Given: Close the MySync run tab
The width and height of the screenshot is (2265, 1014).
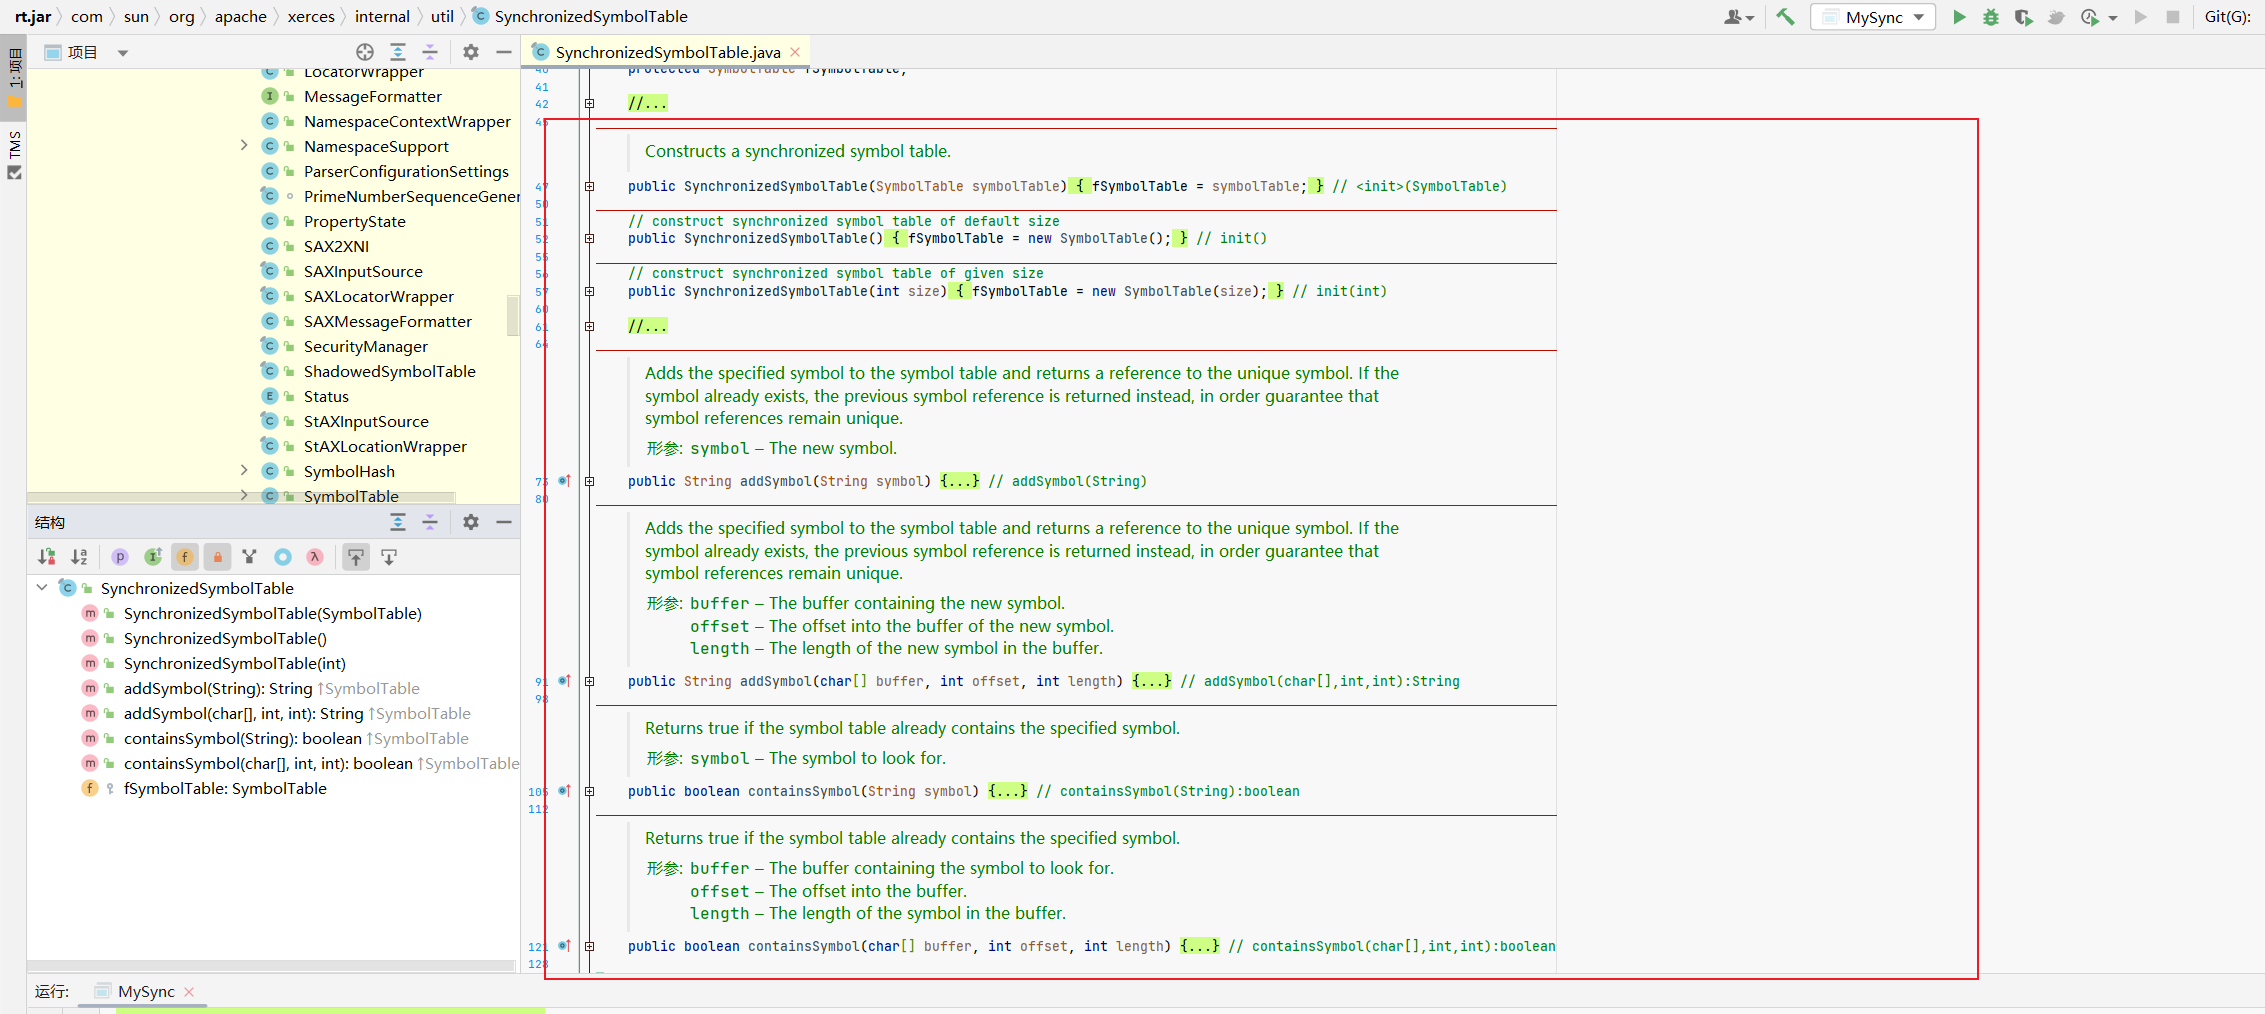Looking at the screenshot, I should click(x=189, y=992).
